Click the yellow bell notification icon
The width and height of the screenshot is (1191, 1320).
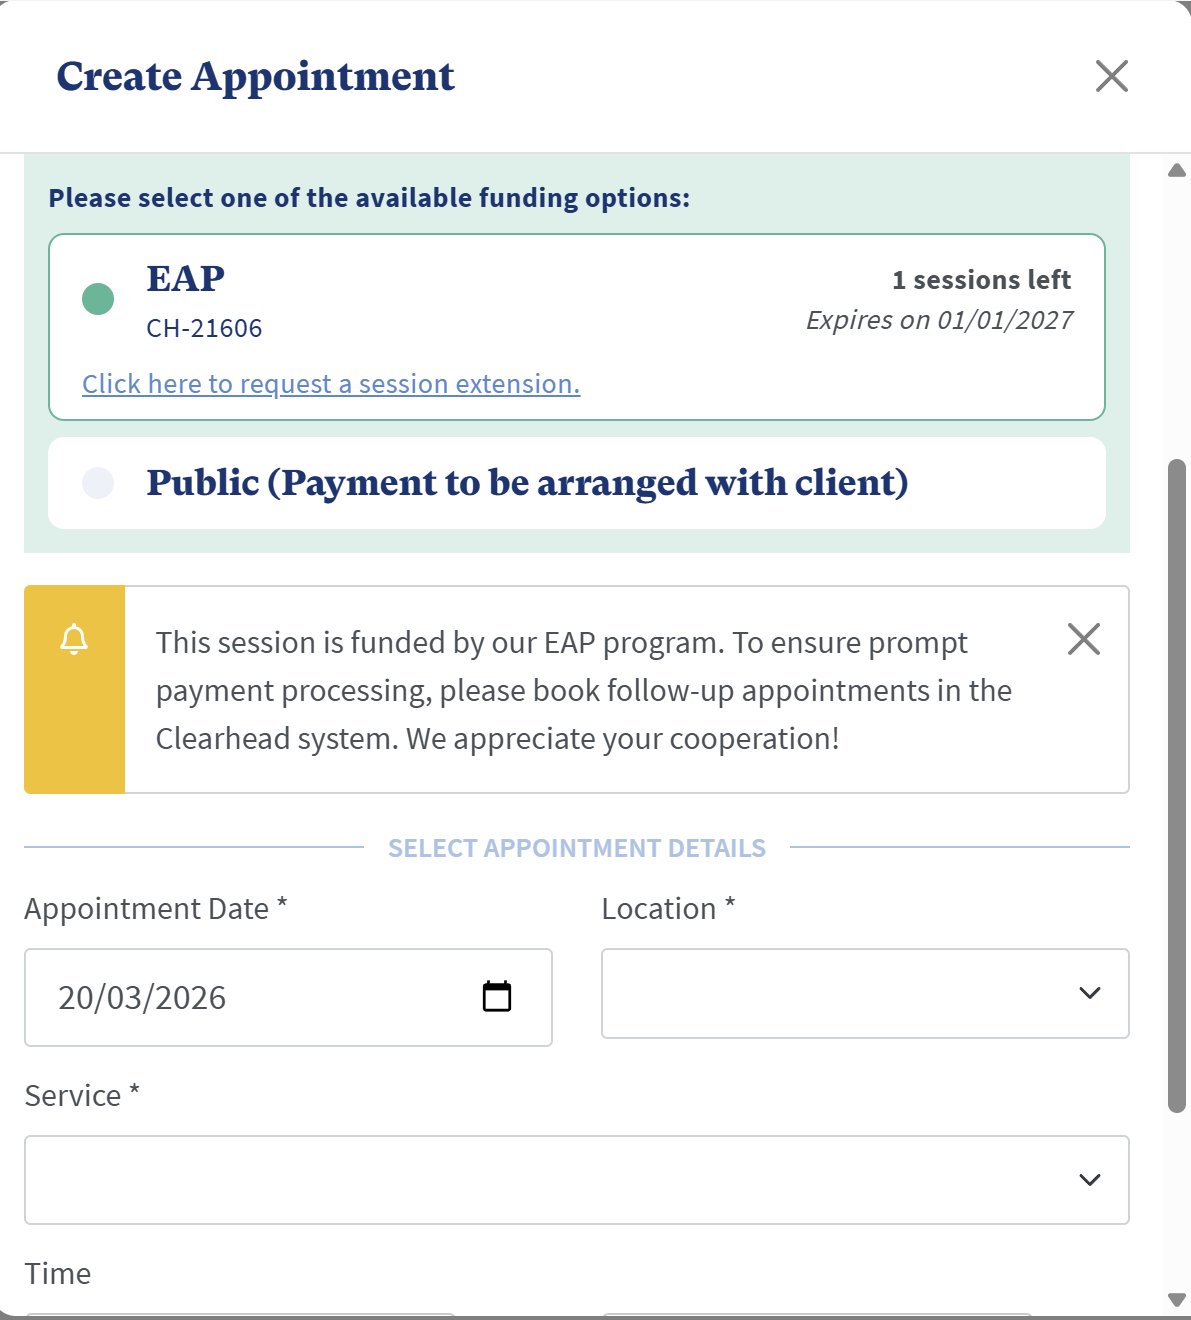[x=74, y=639]
